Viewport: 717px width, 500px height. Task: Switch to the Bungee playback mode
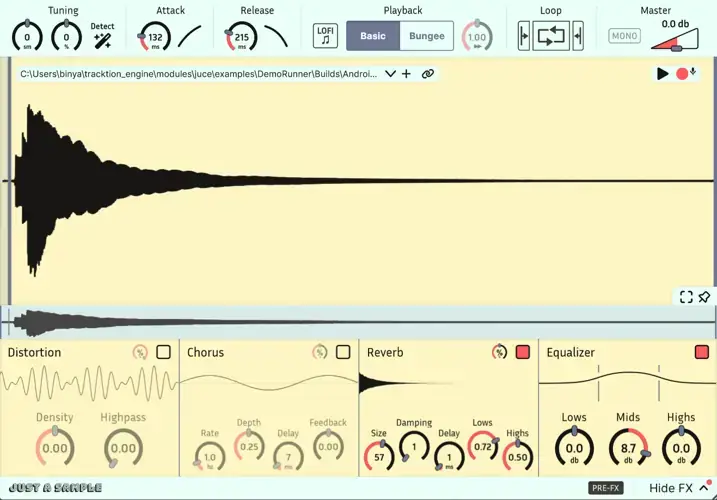pyautogui.click(x=427, y=36)
